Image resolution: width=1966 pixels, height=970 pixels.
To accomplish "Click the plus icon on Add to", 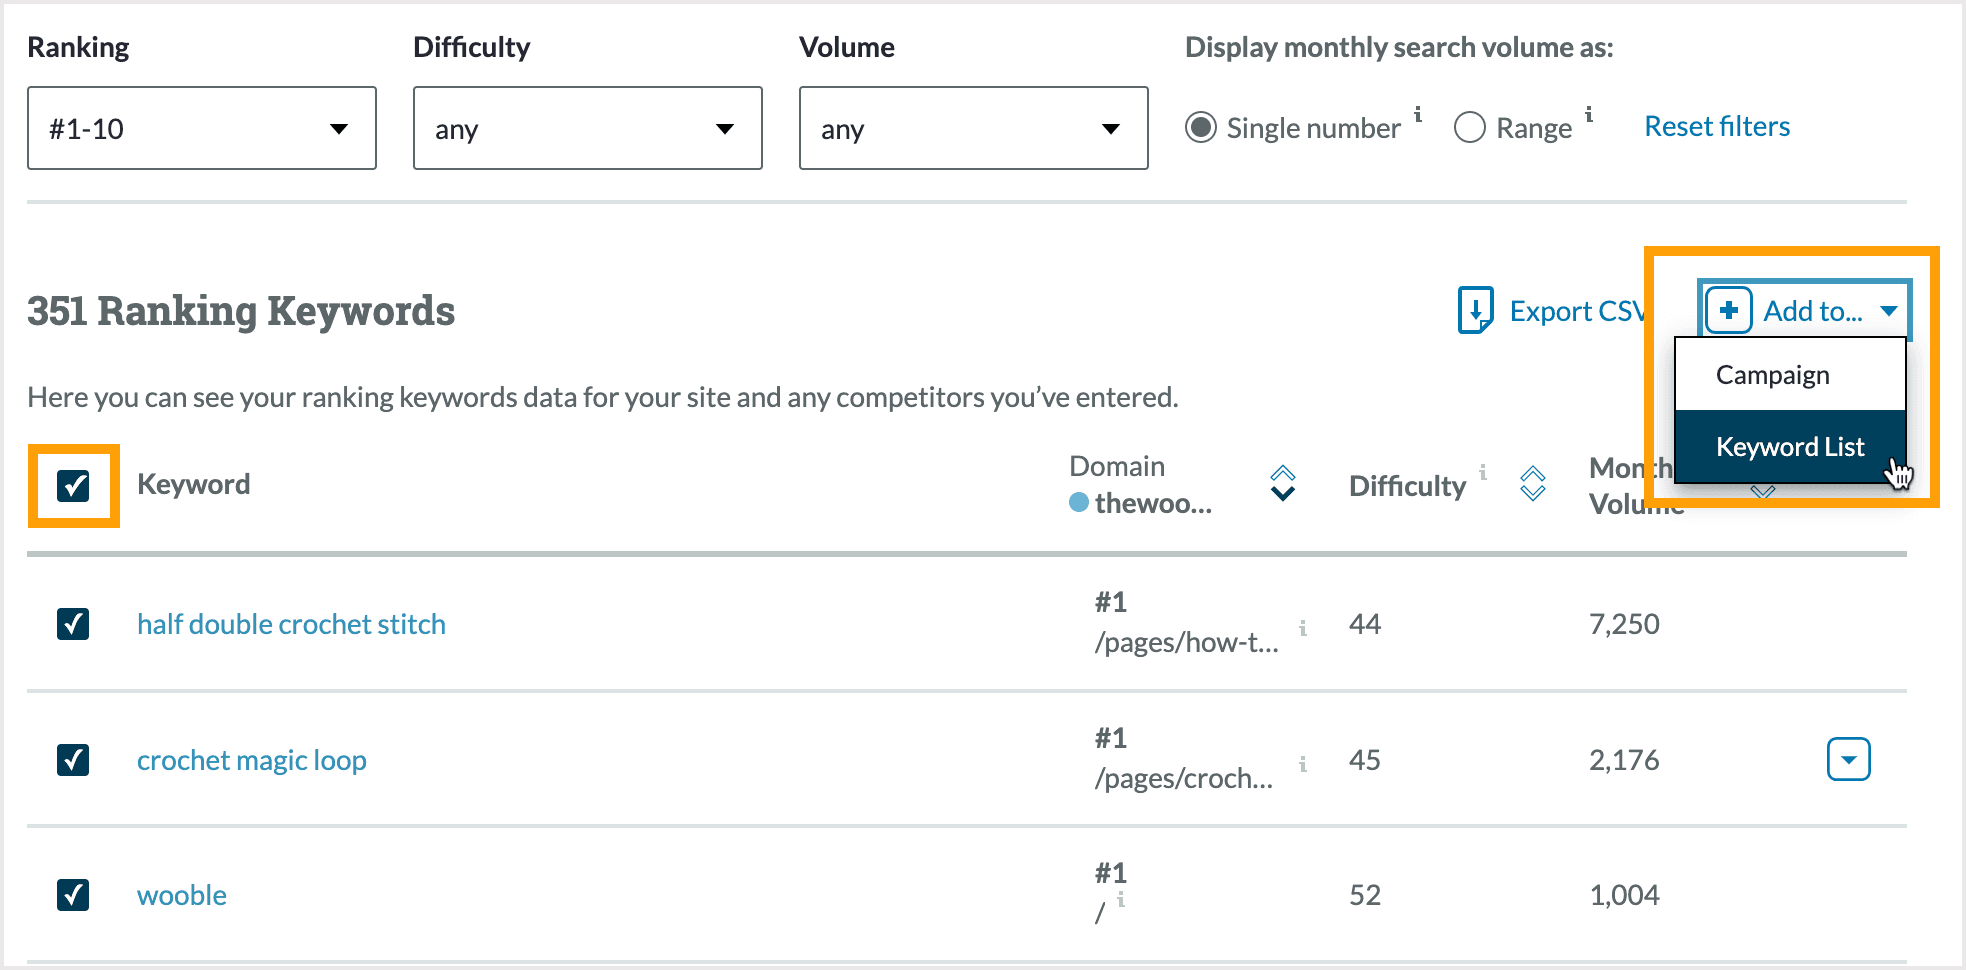I will point(1728,311).
